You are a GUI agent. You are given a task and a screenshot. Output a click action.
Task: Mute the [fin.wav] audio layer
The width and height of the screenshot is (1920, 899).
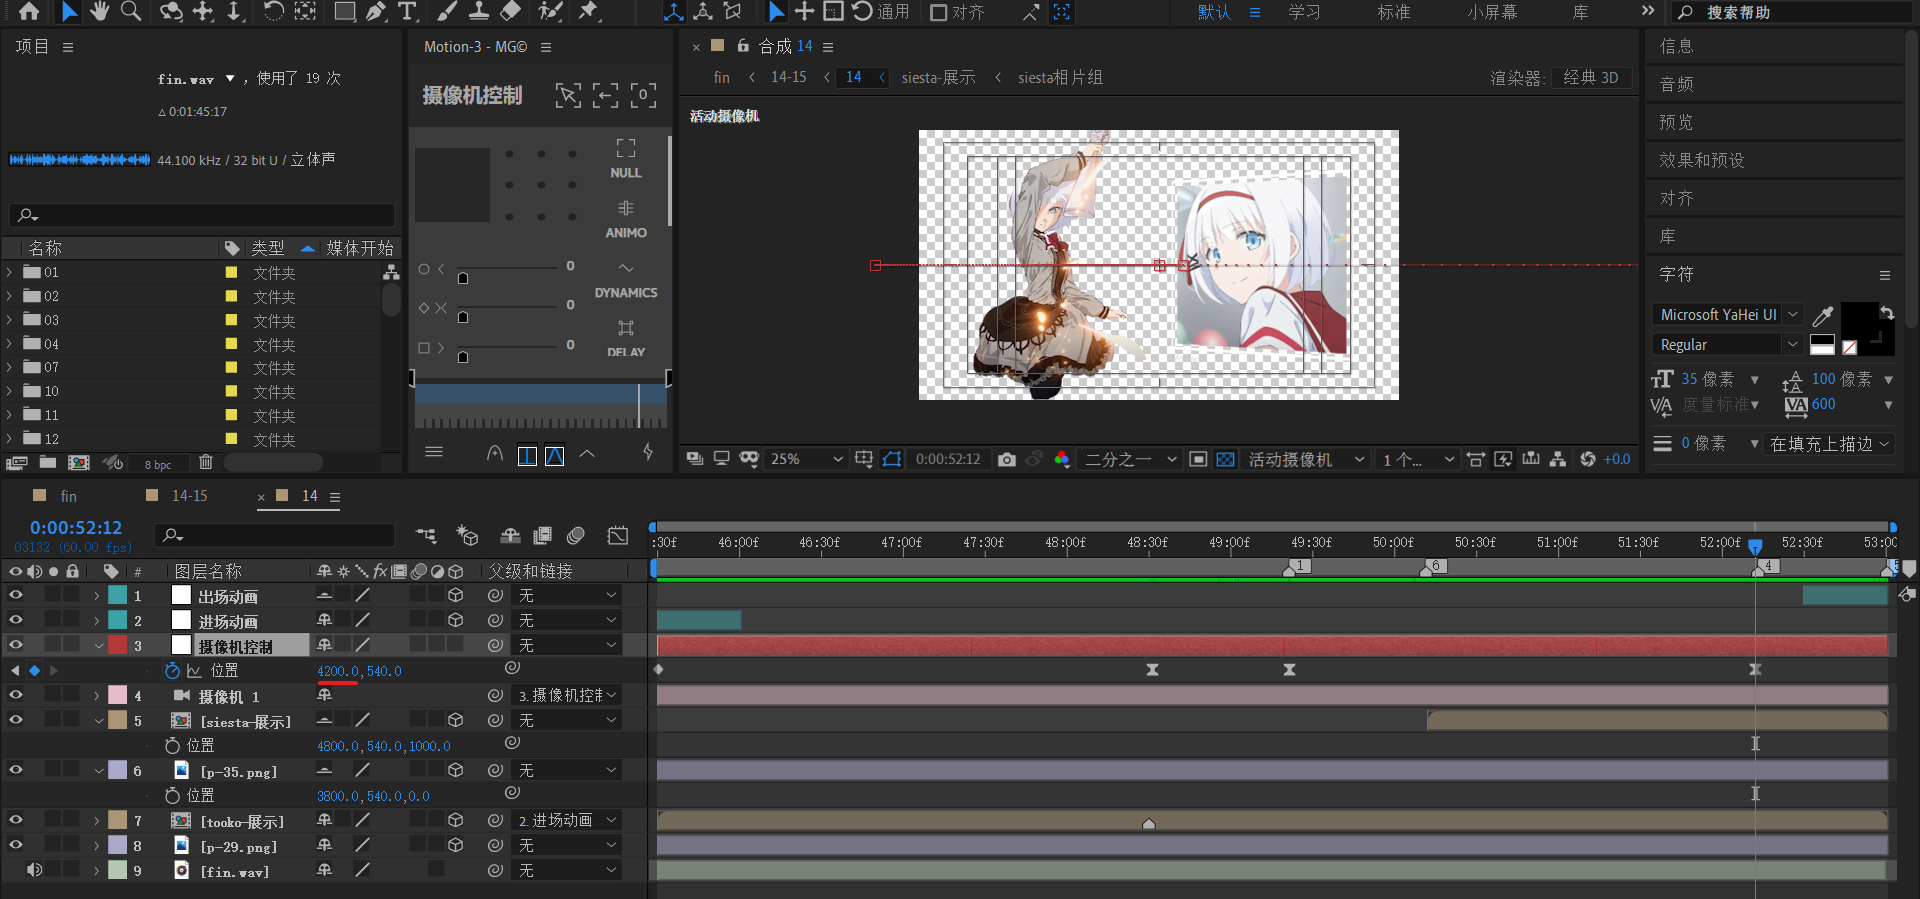coord(35,870)
